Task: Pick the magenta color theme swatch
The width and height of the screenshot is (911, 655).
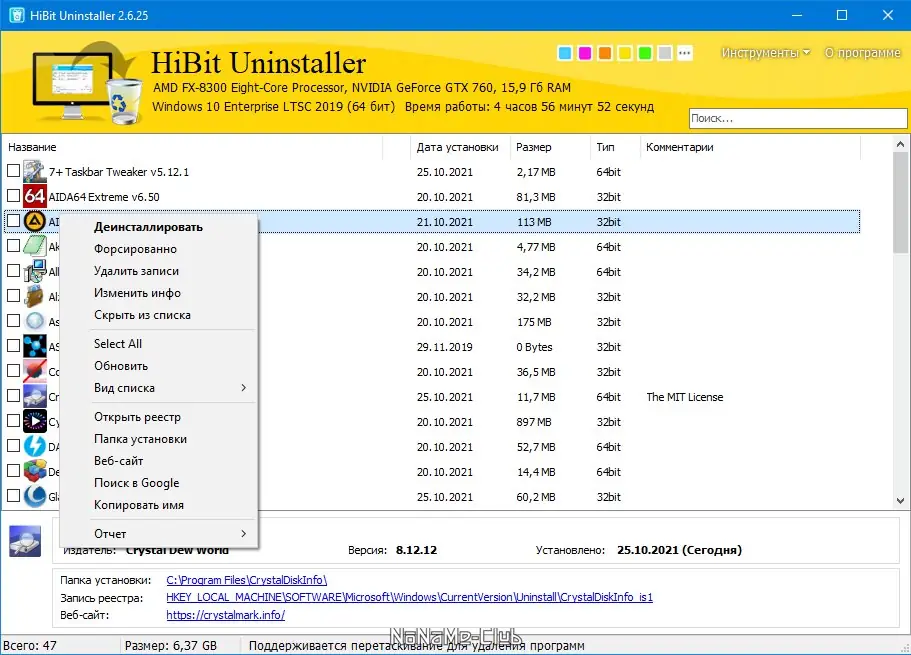Action: [585, 53]
